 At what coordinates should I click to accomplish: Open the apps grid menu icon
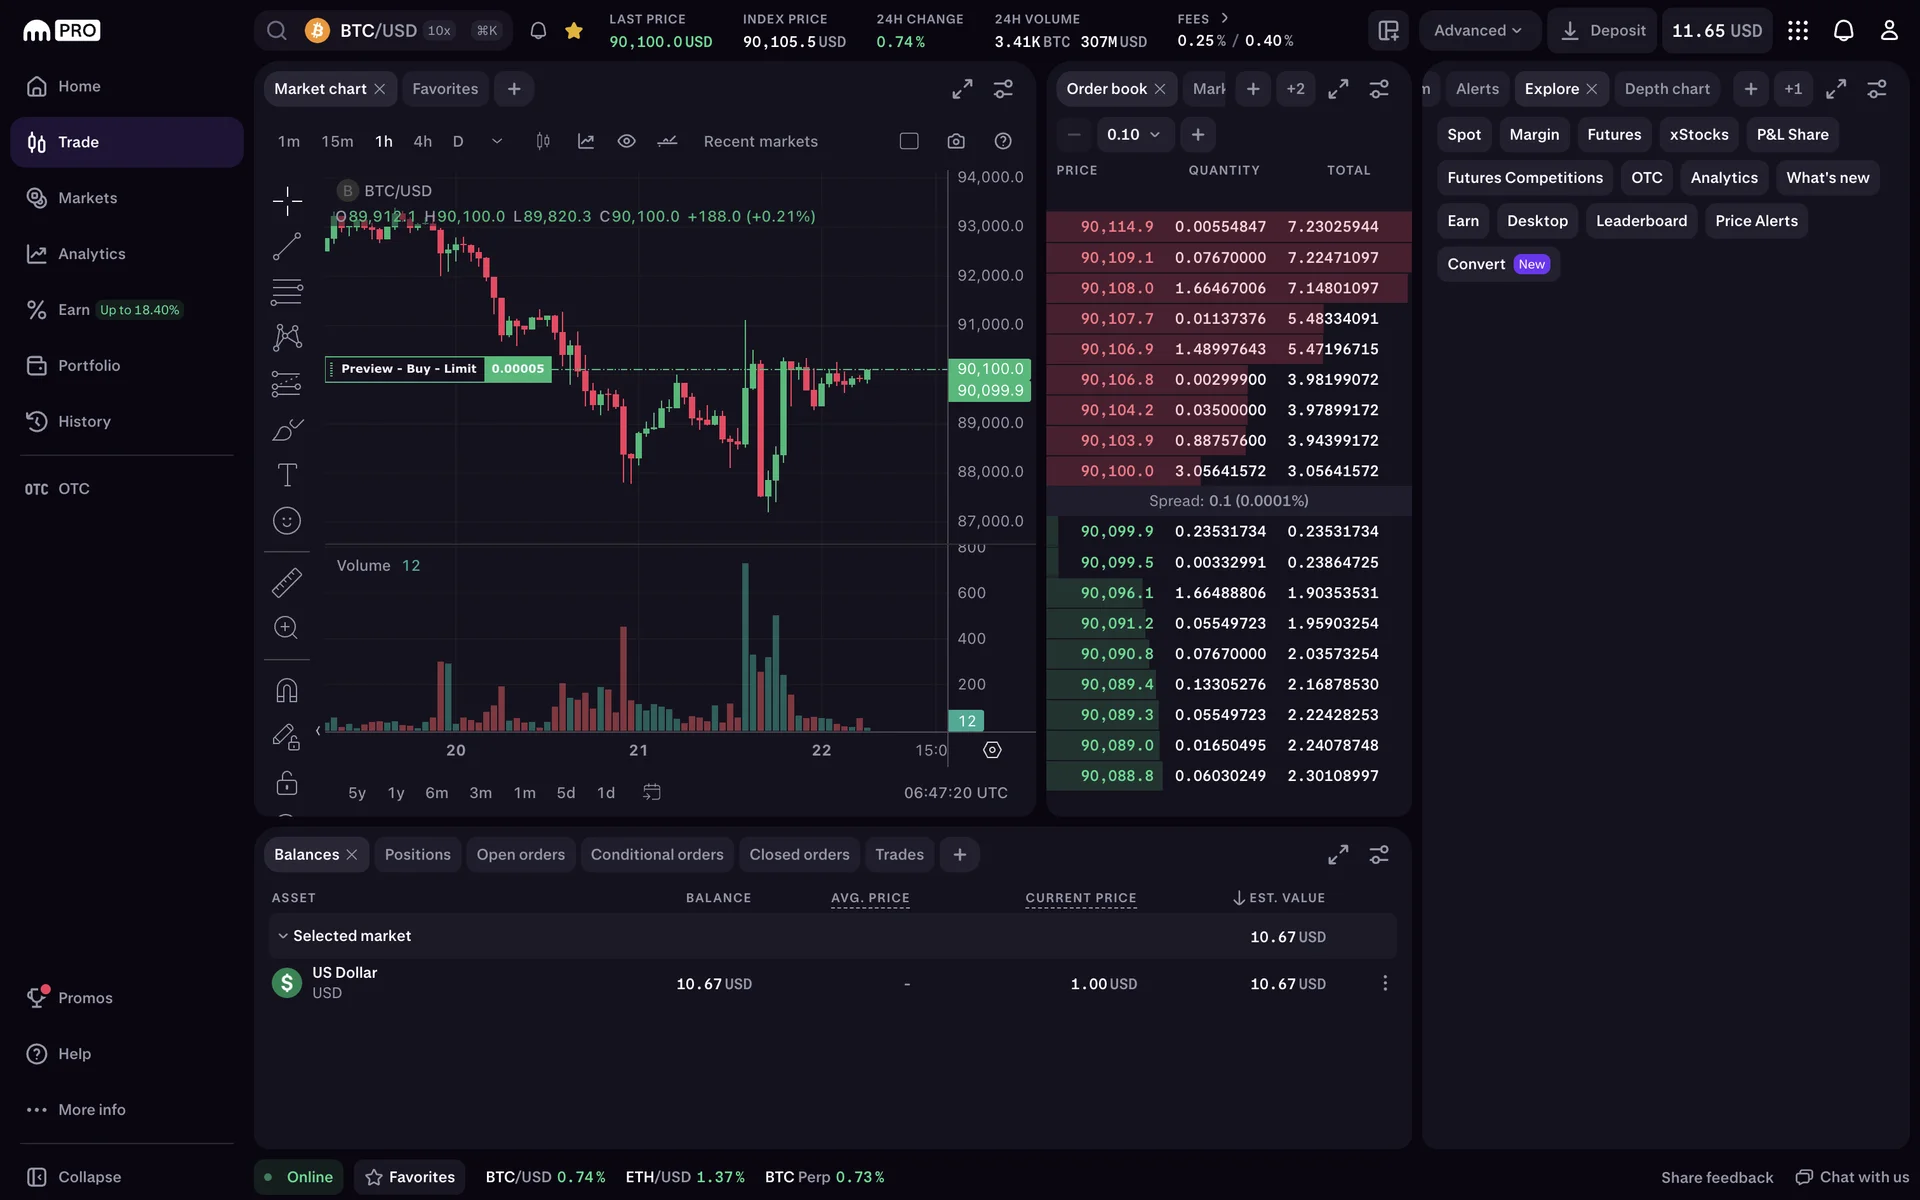click(x=1798, y=30)
